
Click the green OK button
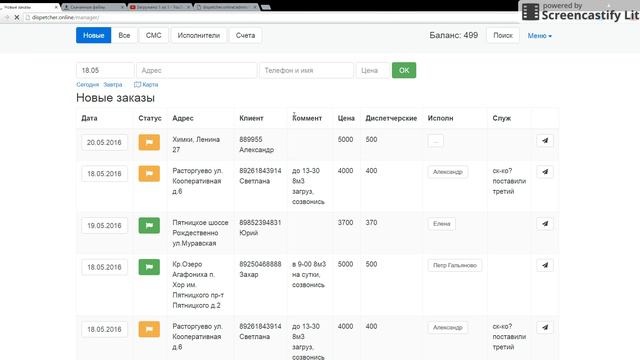tap(404, 70)
